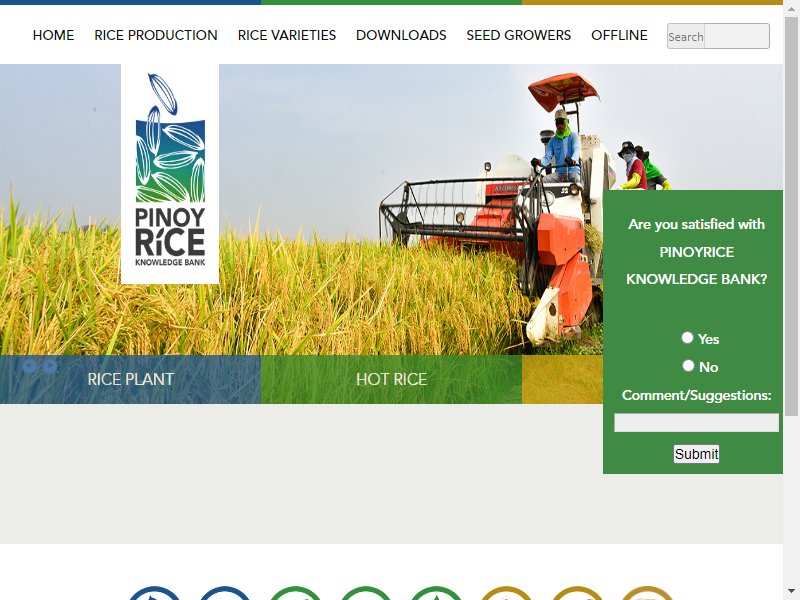Screen dimensions: 800x600
Task: Show previous banner slide with left arrow
Action: click(30, 366)
